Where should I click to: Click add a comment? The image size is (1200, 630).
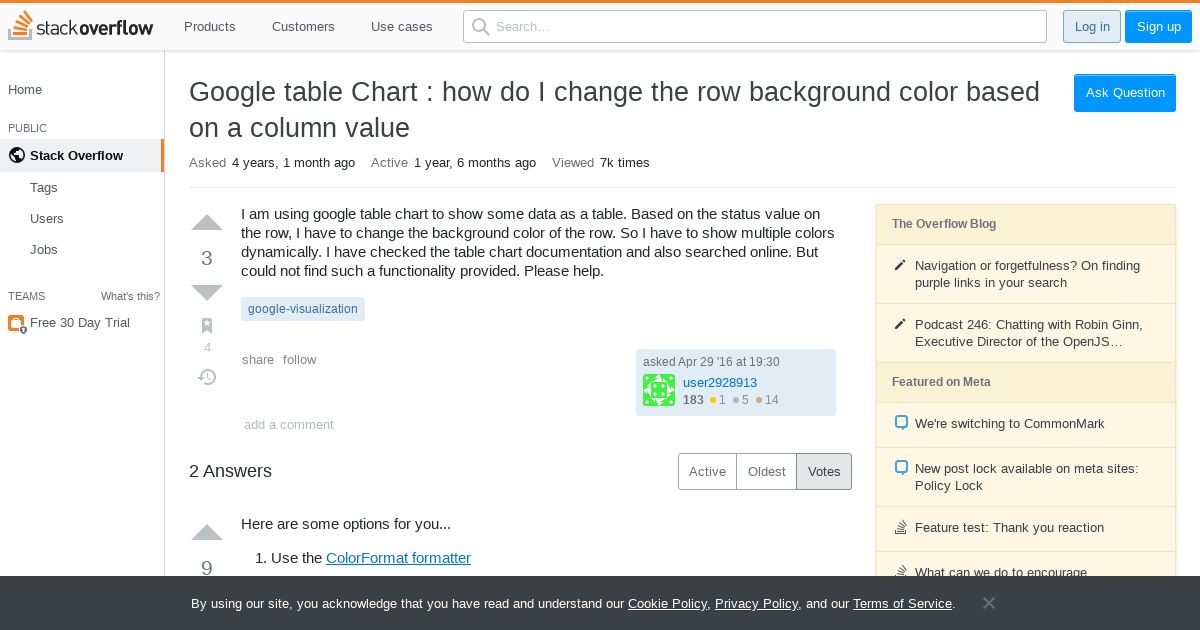289,425
